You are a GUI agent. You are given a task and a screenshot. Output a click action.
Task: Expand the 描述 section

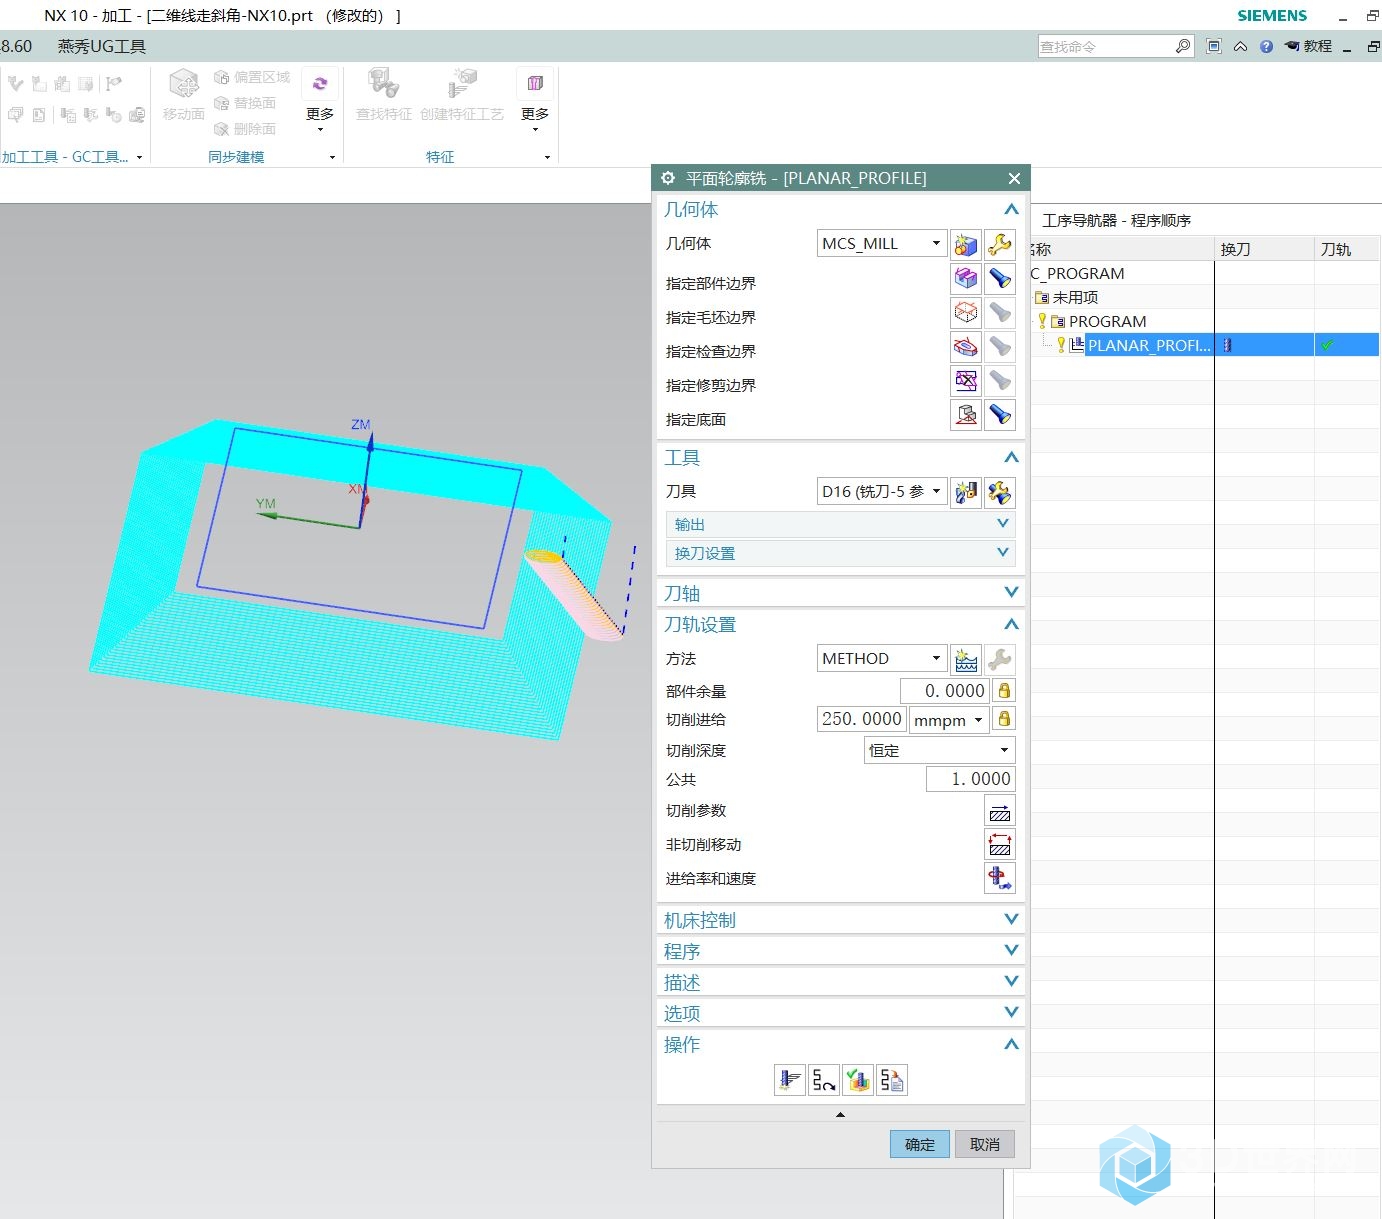840,982
